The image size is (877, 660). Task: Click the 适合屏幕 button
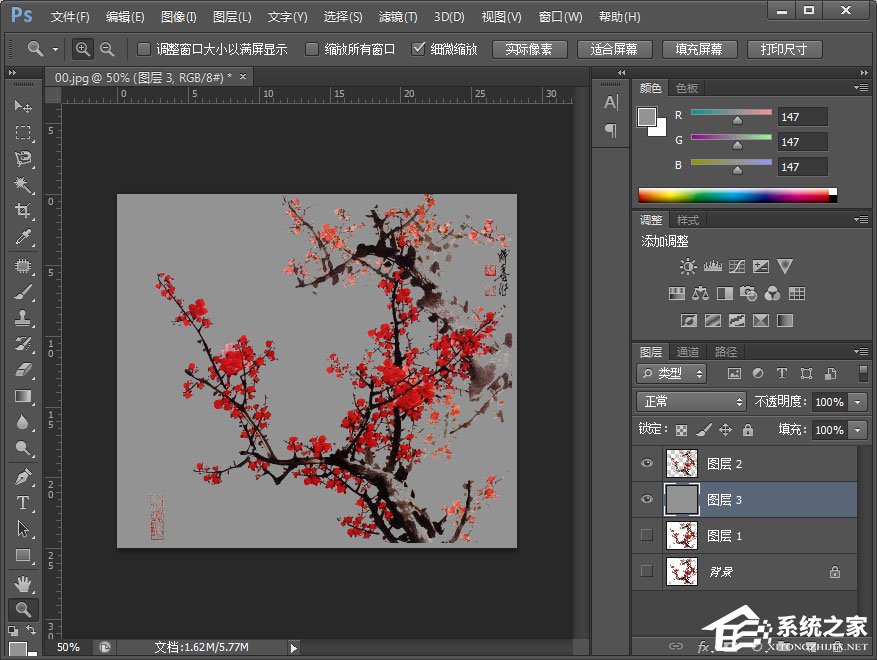click(x=614, y=49)
